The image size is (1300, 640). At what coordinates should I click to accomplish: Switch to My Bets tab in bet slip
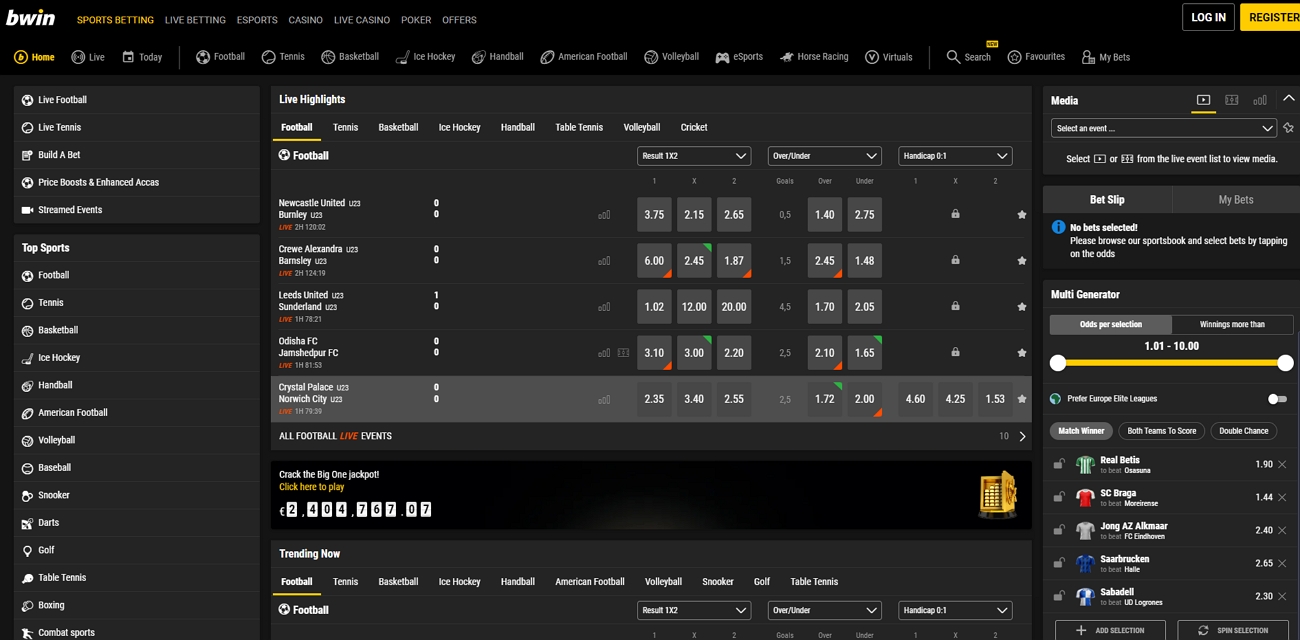(1236, 200)
